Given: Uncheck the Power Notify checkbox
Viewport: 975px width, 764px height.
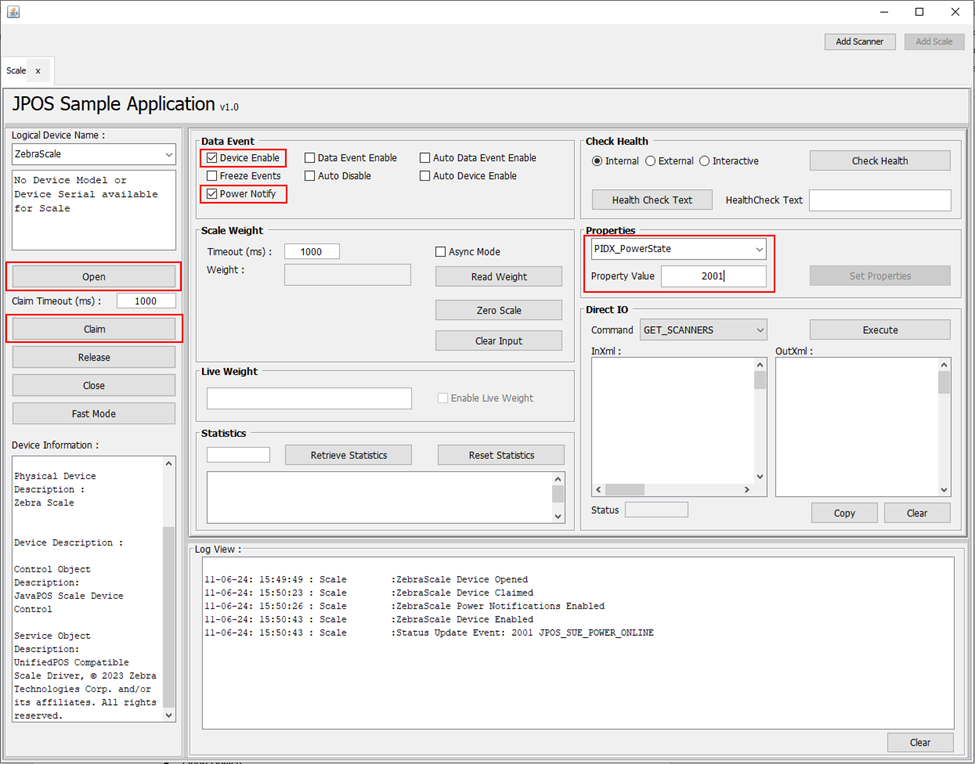Looking at the screenshot, I should [x=212, y=194].
